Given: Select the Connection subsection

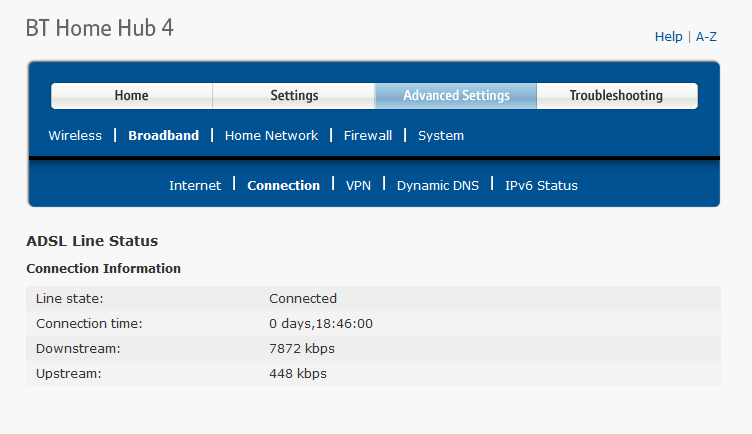Looking at the screenshot, I should point(283,186).
